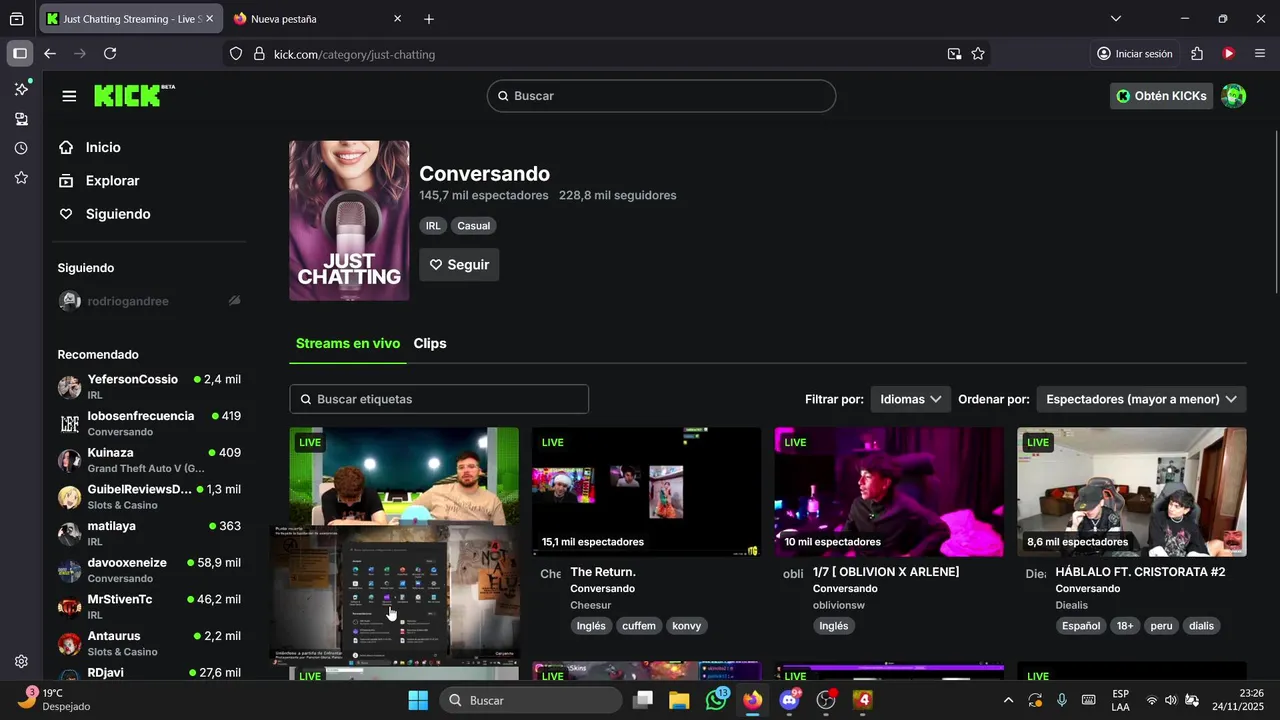The height and width of the screenshot is (720, 1280).
Task: Open GuibelReviews recommended channel
Action: [149, 496]
